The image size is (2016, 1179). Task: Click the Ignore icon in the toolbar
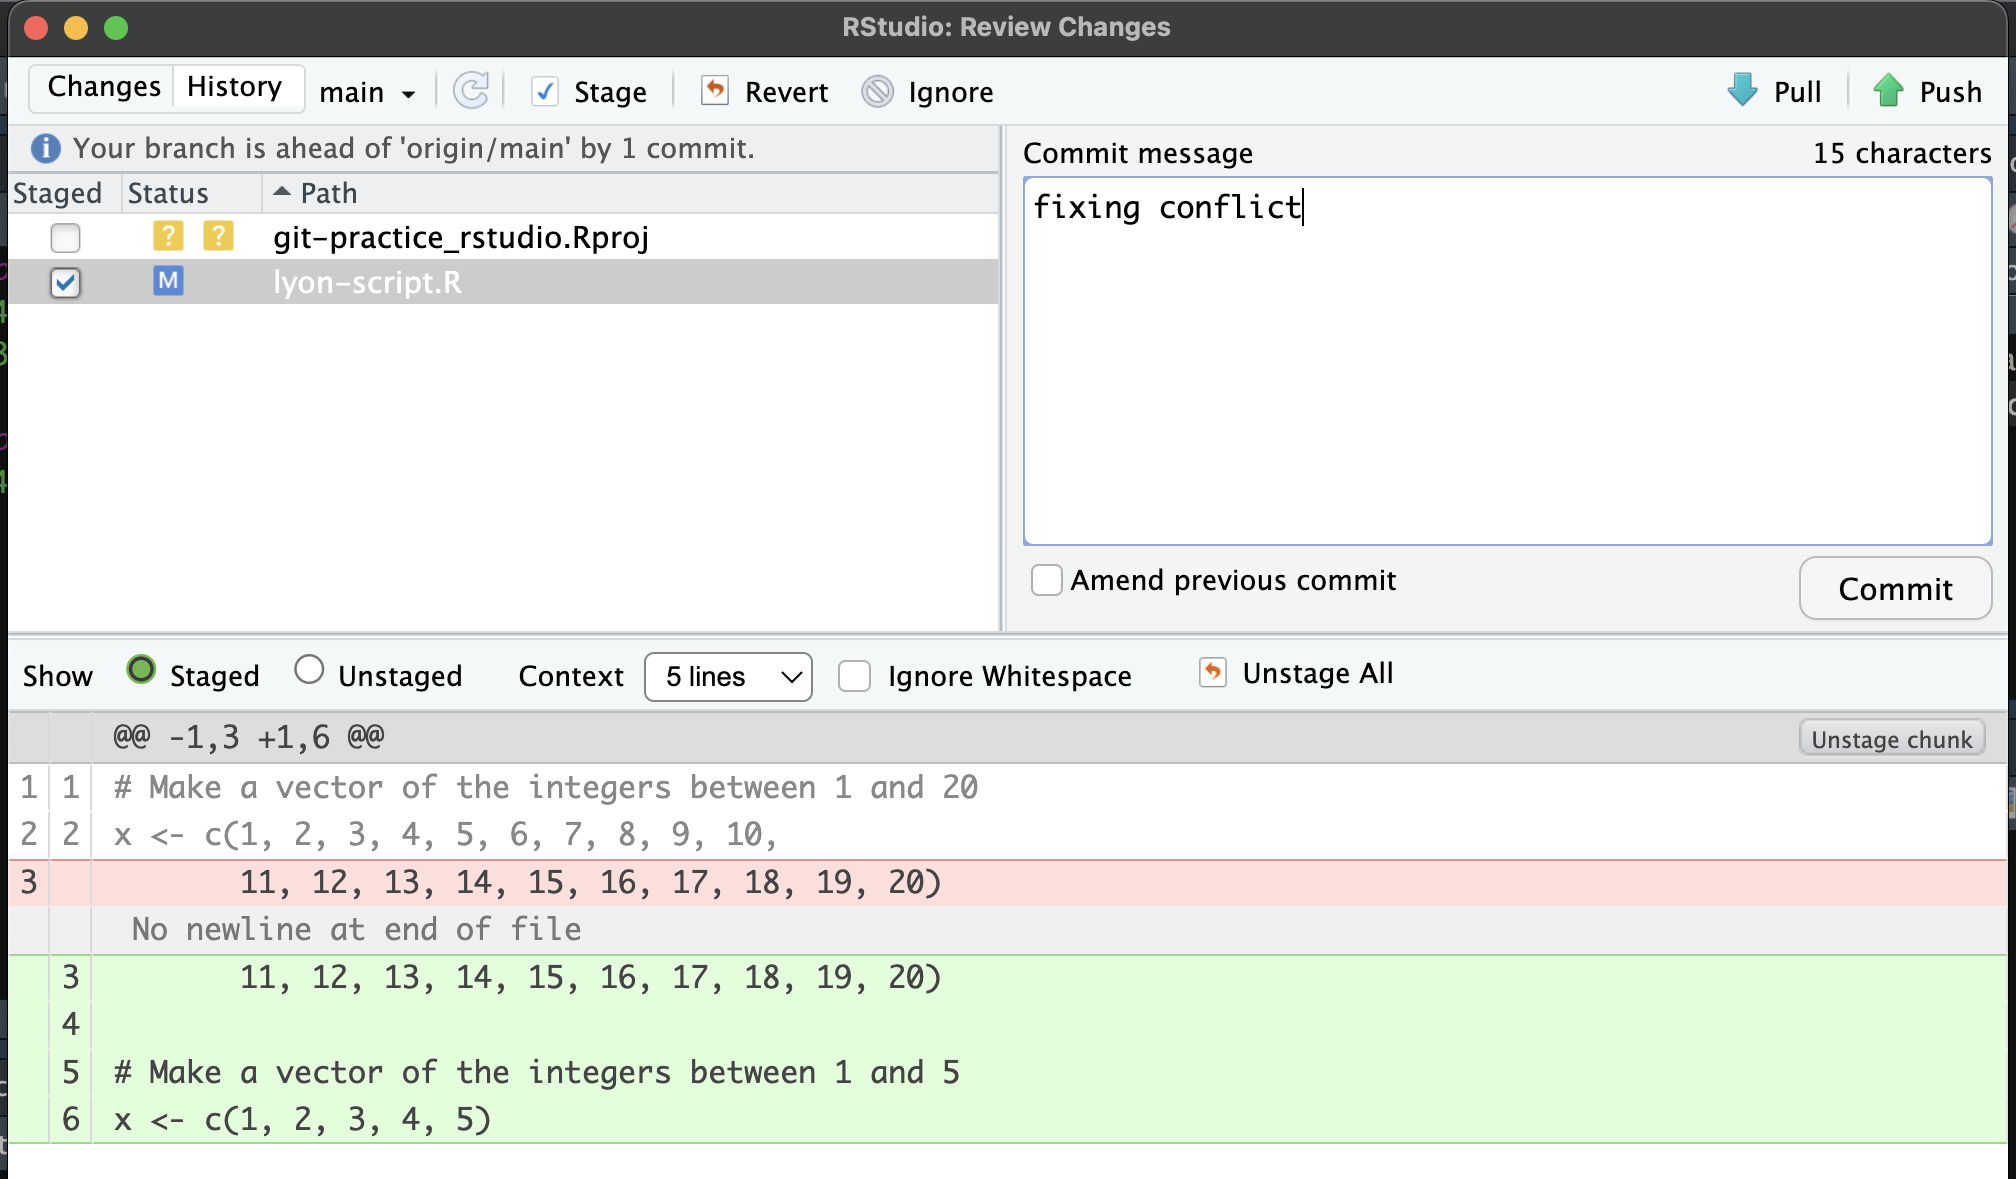click(878, 91)
